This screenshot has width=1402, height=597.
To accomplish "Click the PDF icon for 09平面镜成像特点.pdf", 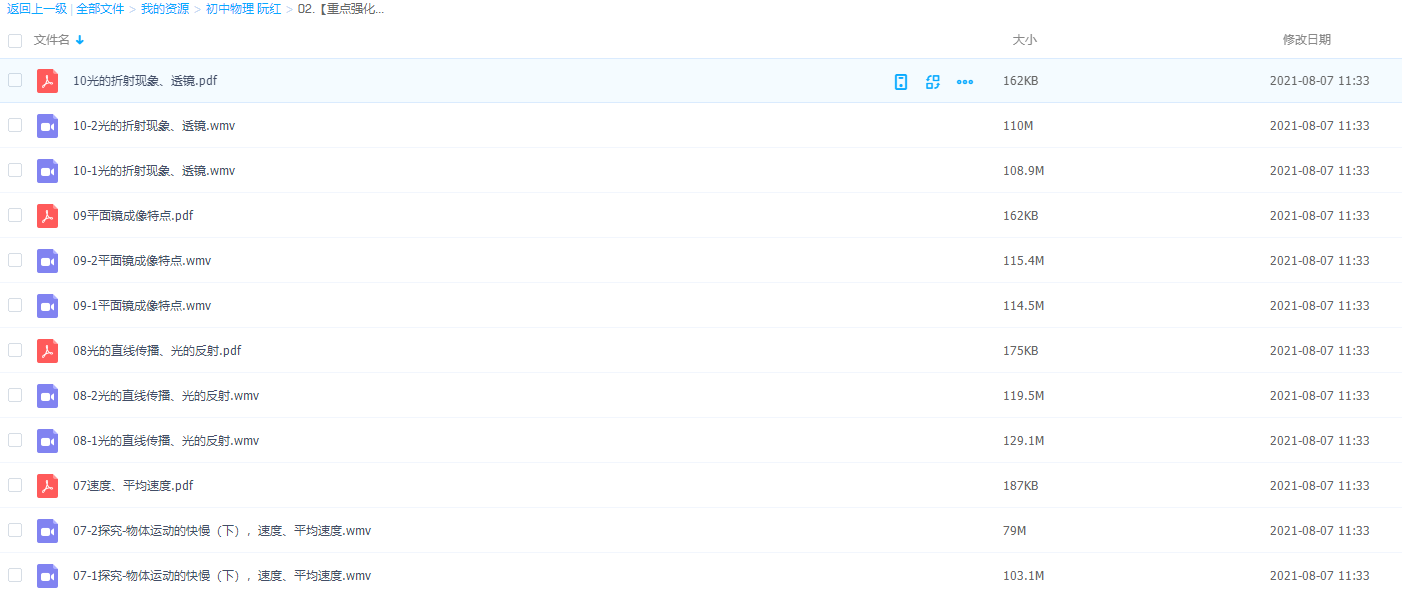I will 47,216.
